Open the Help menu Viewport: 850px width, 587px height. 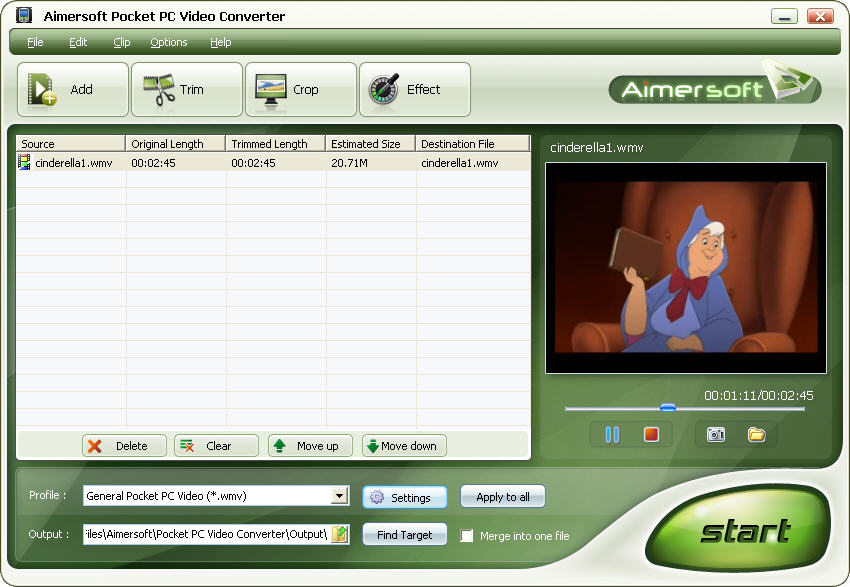(x=221, y=42)
